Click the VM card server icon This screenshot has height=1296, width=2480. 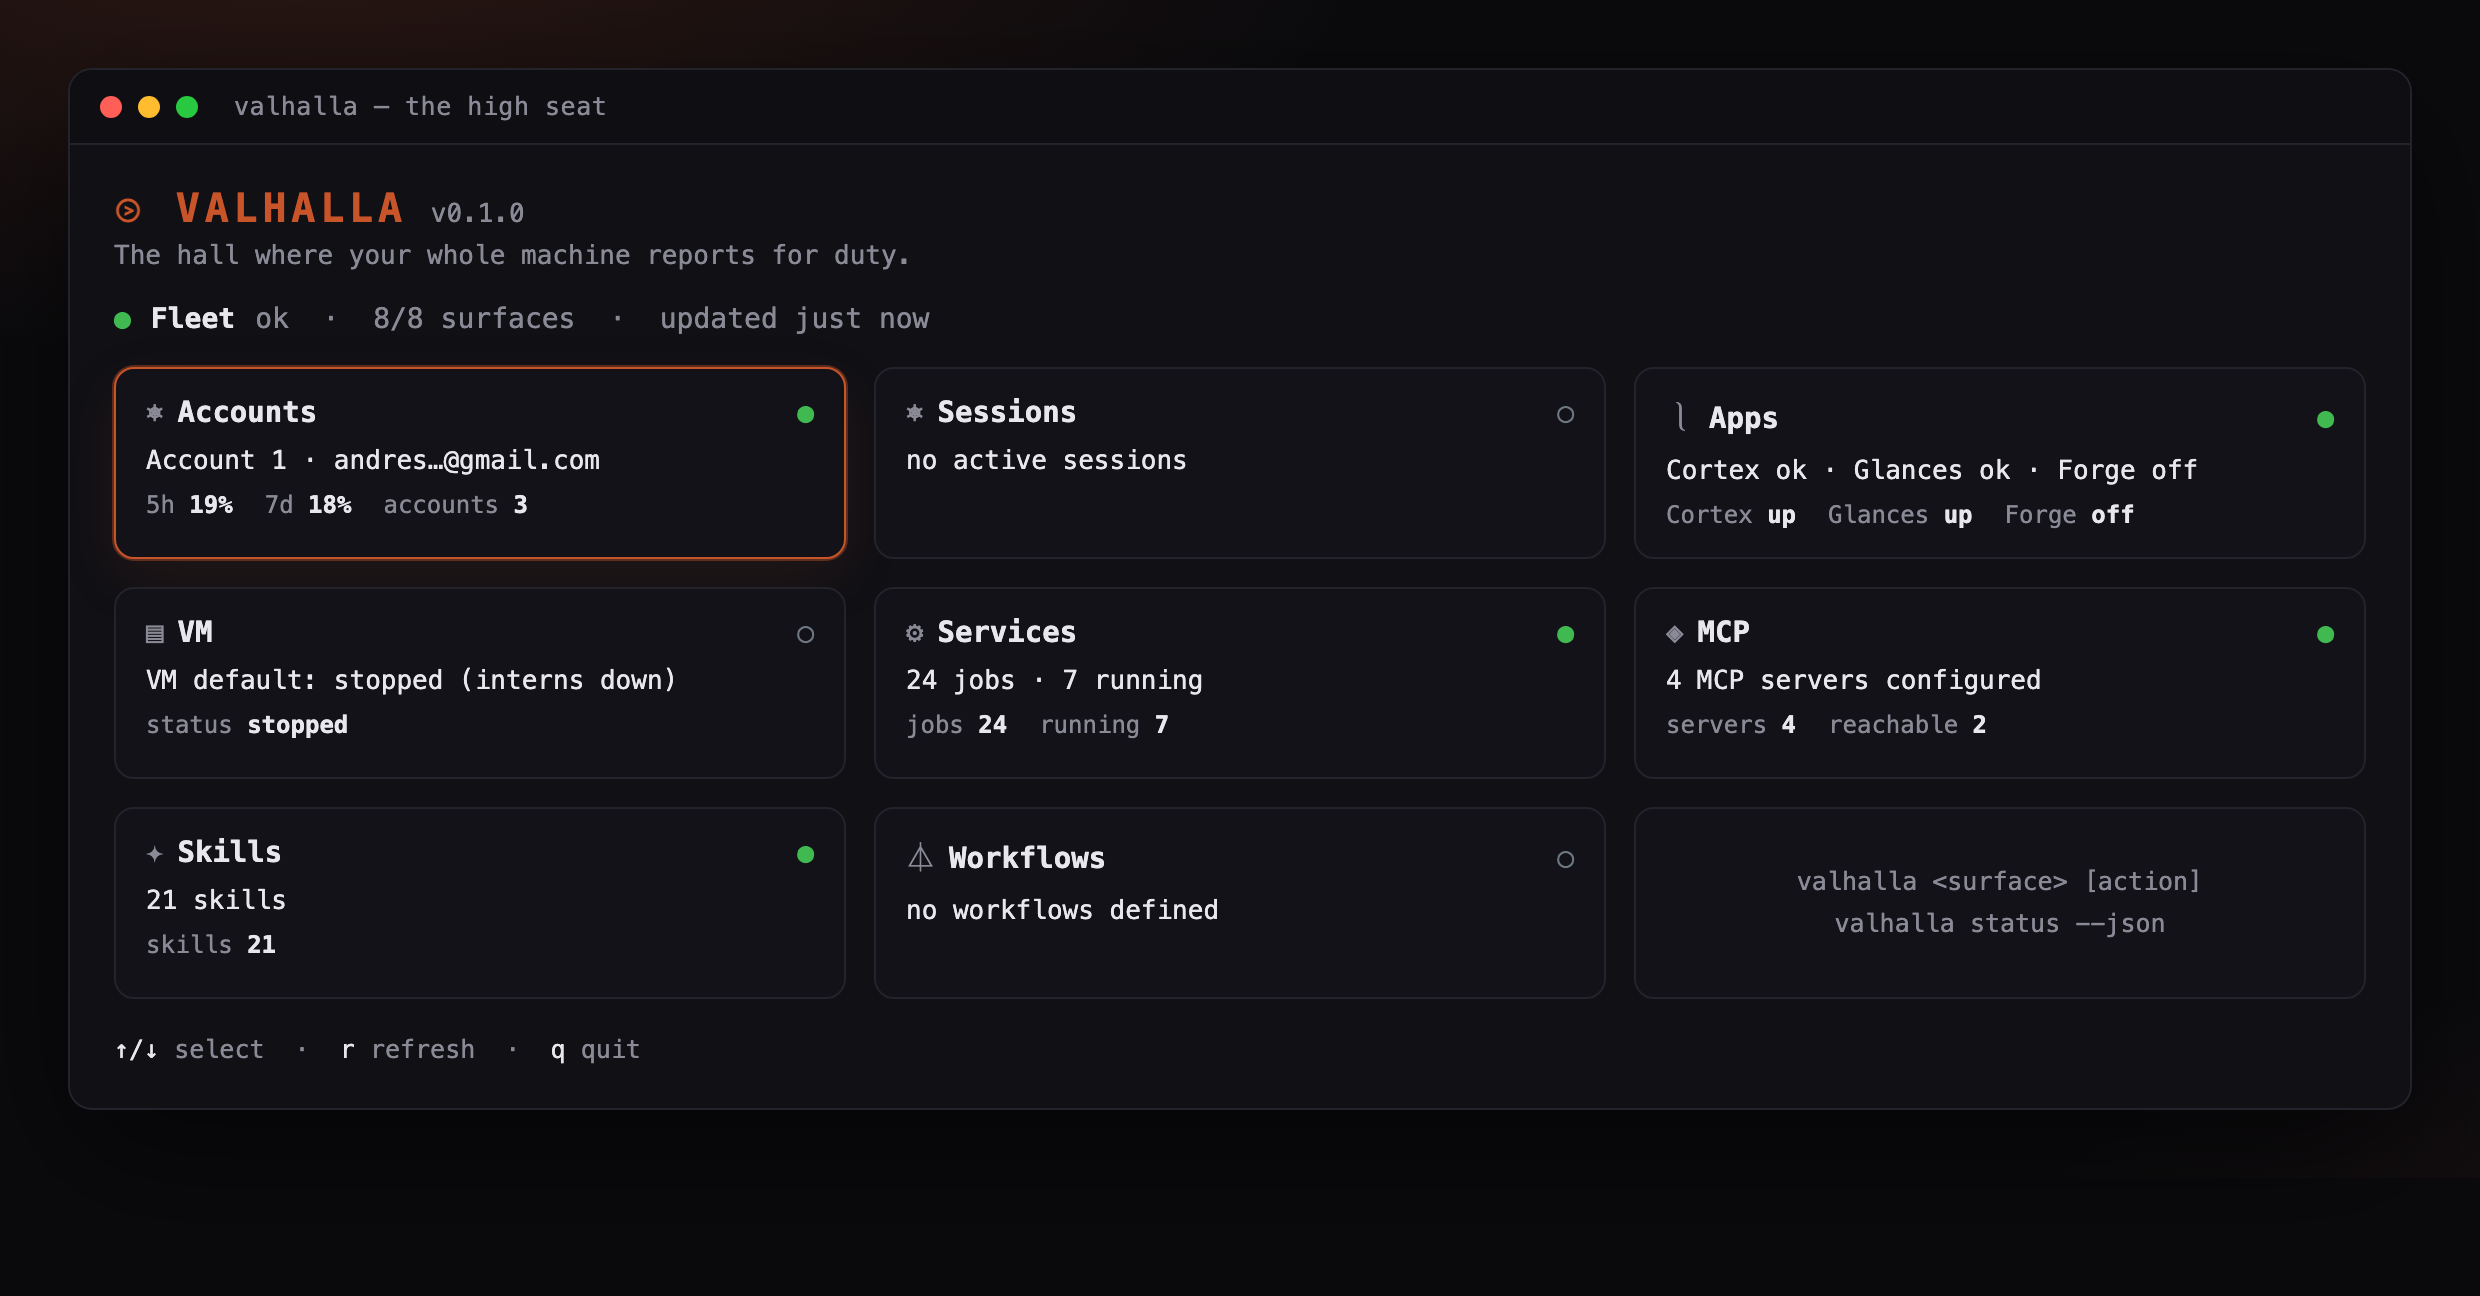point(154,633)
